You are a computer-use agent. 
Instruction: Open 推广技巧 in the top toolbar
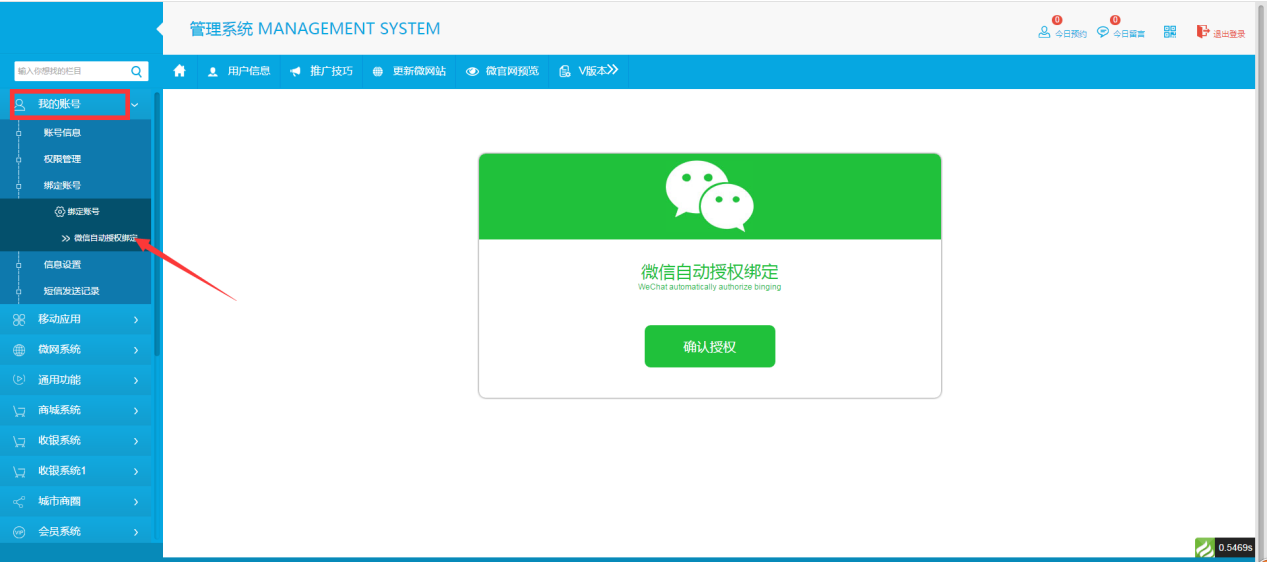coord(321,71)
